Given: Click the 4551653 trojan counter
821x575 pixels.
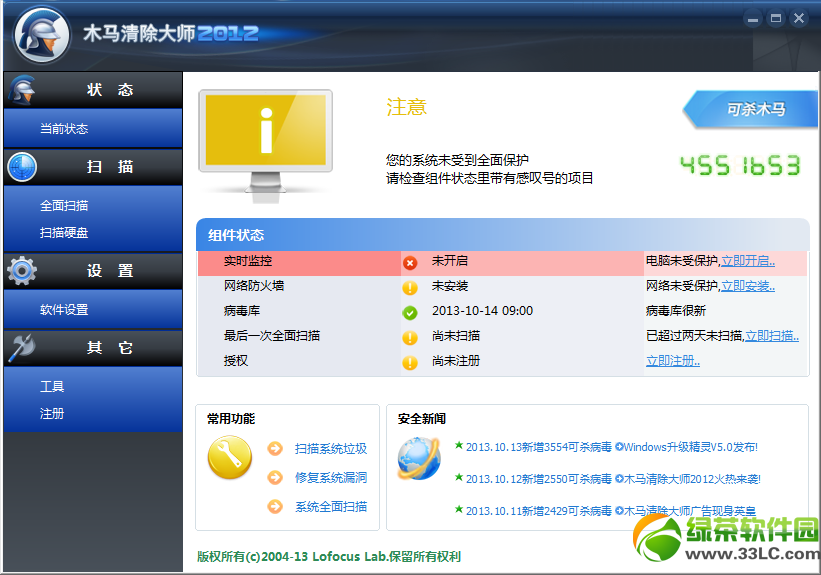Looking at the screenshot, I should coord(740,165).
